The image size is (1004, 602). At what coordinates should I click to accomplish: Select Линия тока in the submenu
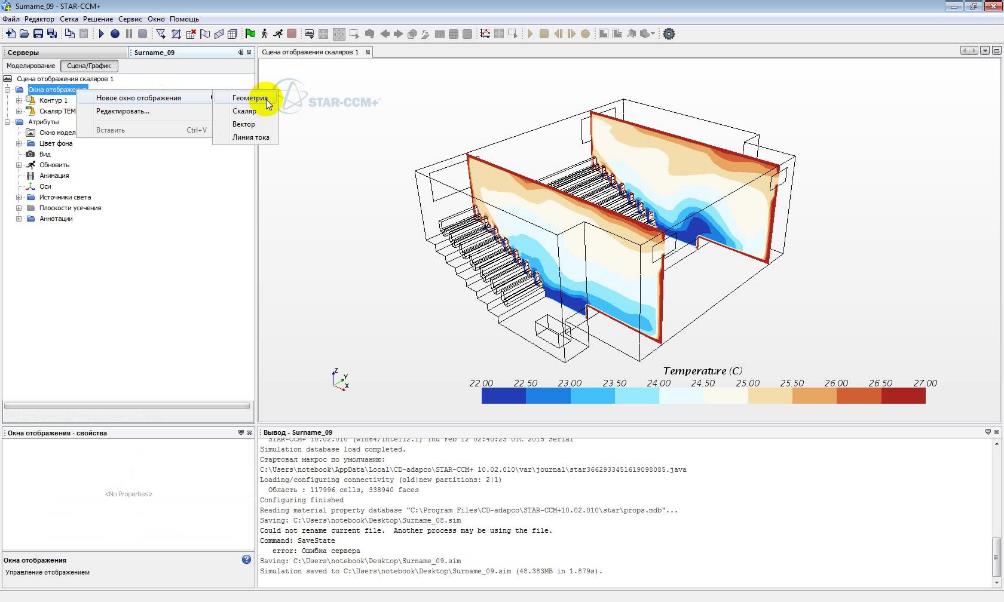coord(250,137)
